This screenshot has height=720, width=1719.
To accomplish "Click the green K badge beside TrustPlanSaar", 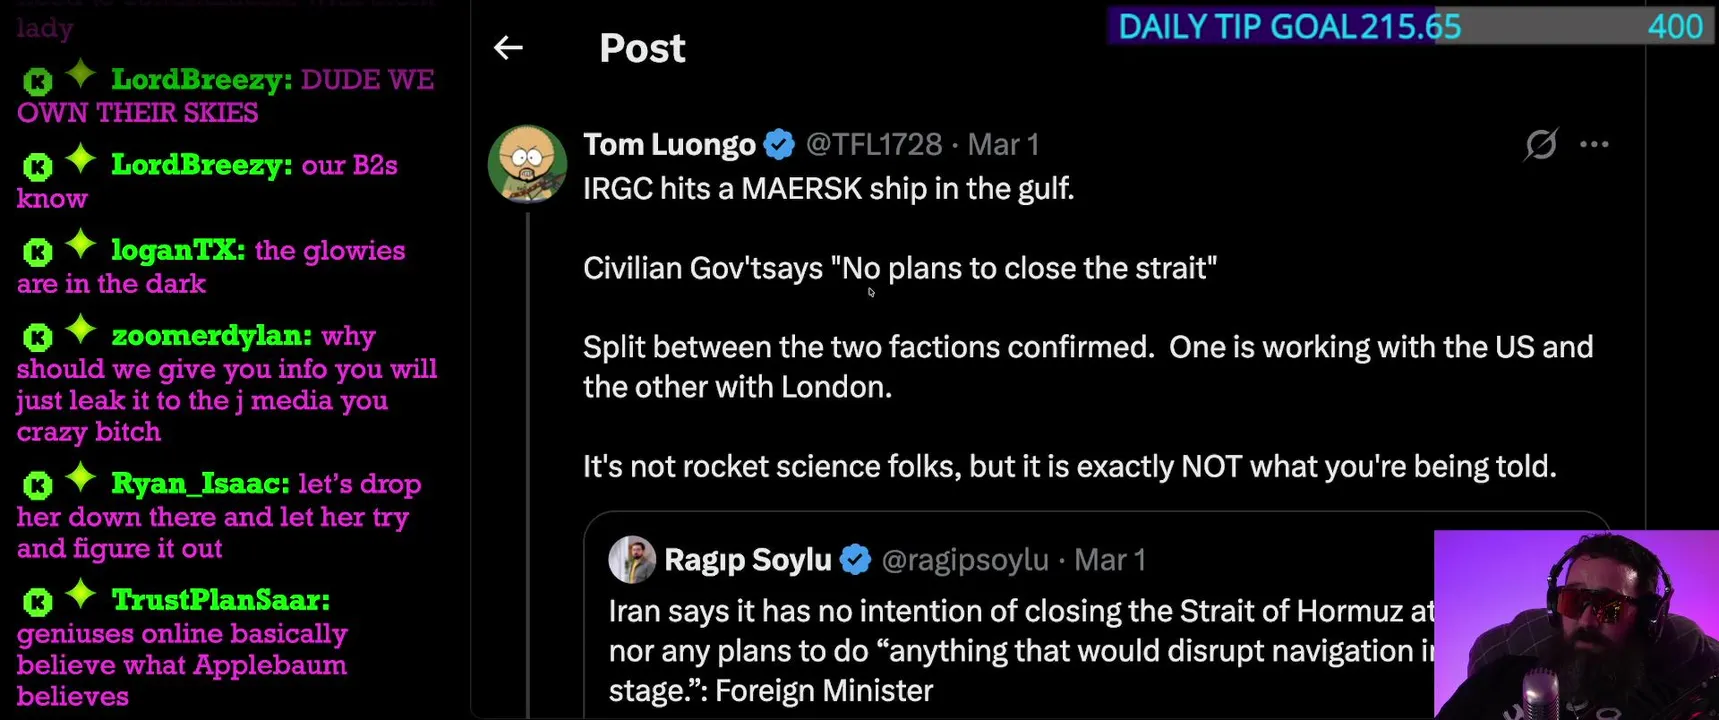I will 38,602.
